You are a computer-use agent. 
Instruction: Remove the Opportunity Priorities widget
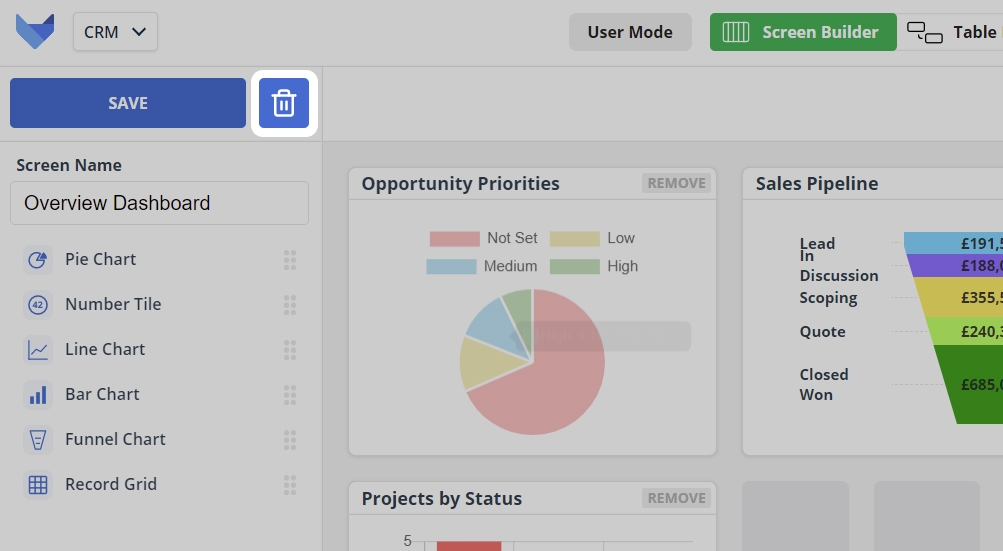click(x=677, y=183)
